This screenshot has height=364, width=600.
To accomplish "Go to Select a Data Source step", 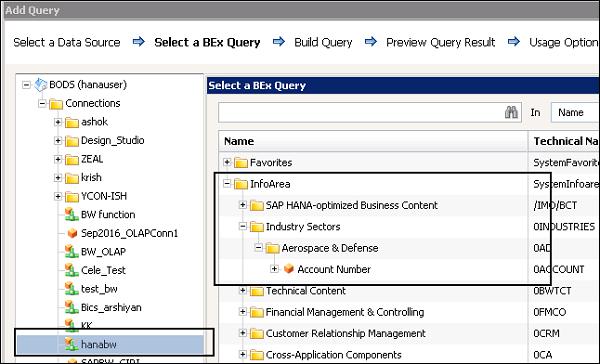I will 67,42.
